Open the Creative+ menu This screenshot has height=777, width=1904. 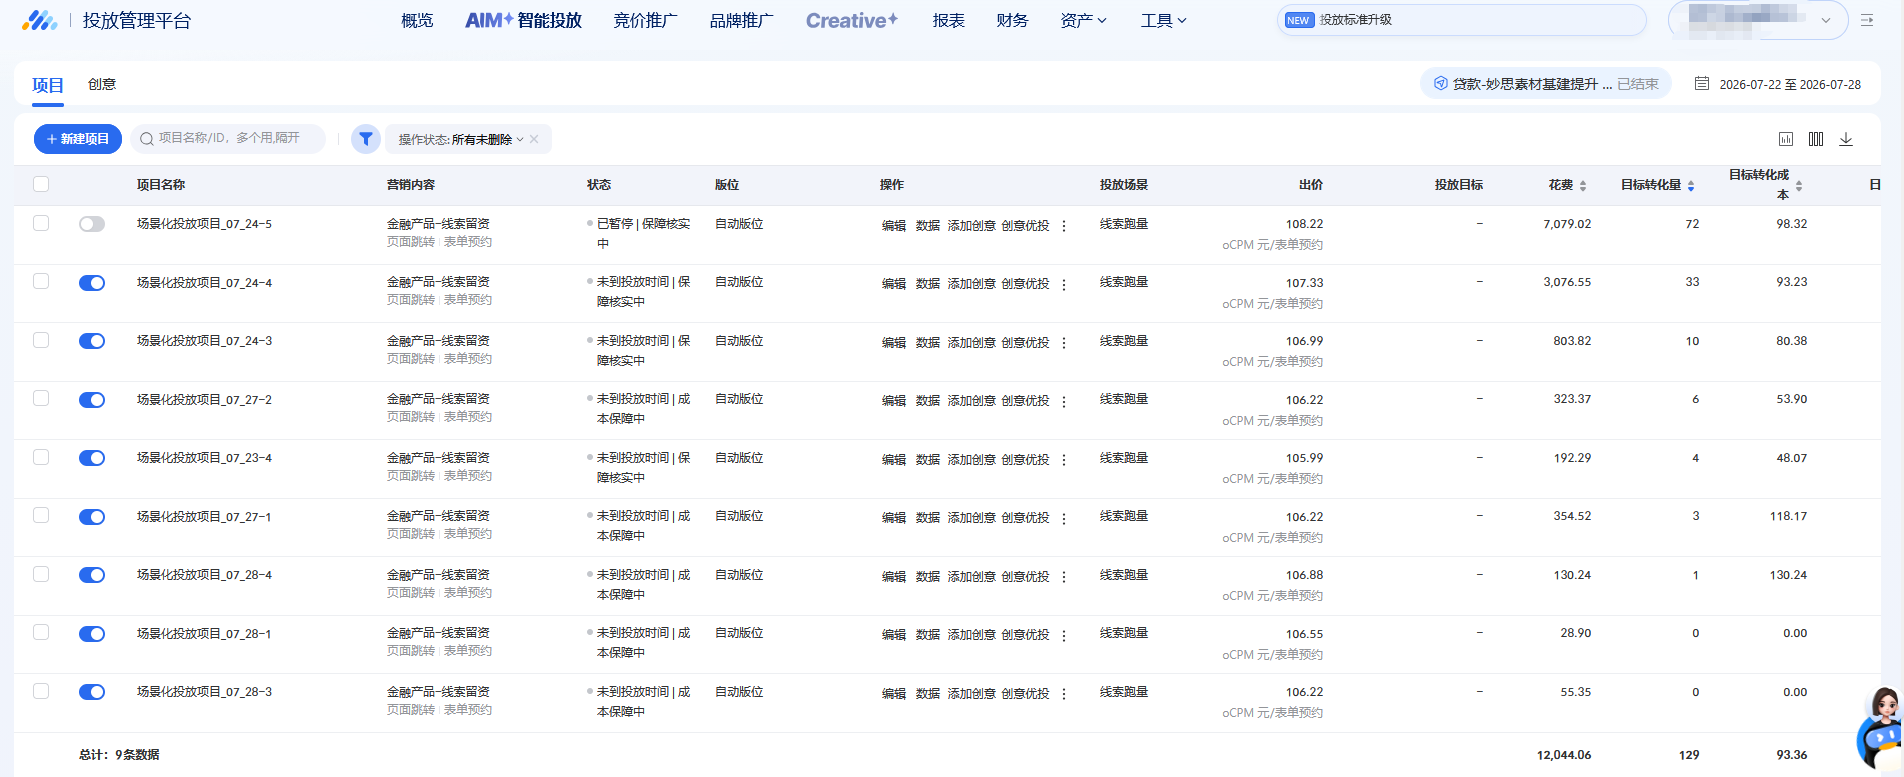click(852, 20)
